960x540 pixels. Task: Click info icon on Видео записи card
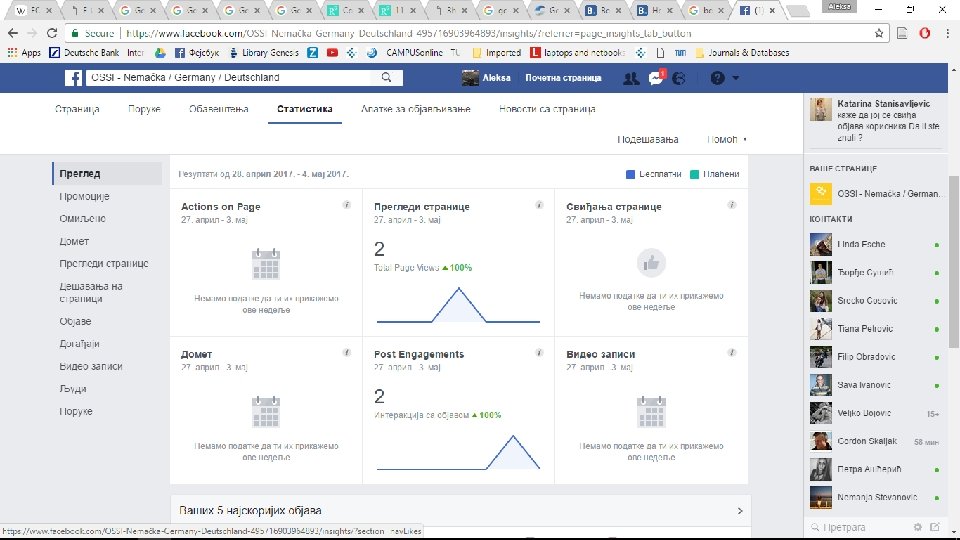pyautogui.click(x=732, y=353)
